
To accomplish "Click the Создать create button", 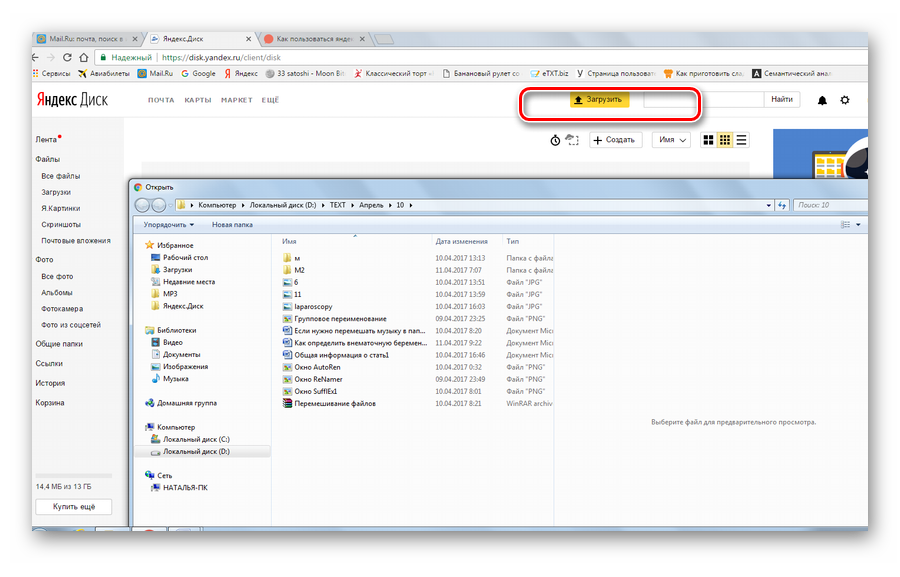I will coord(615,140).
